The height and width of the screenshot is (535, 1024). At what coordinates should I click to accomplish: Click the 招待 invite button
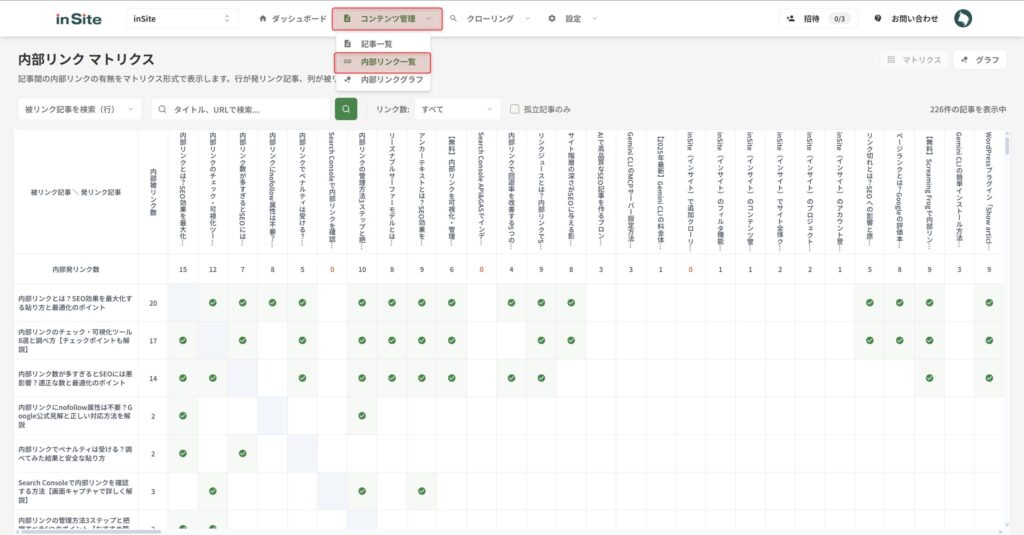tap(817, 19)
